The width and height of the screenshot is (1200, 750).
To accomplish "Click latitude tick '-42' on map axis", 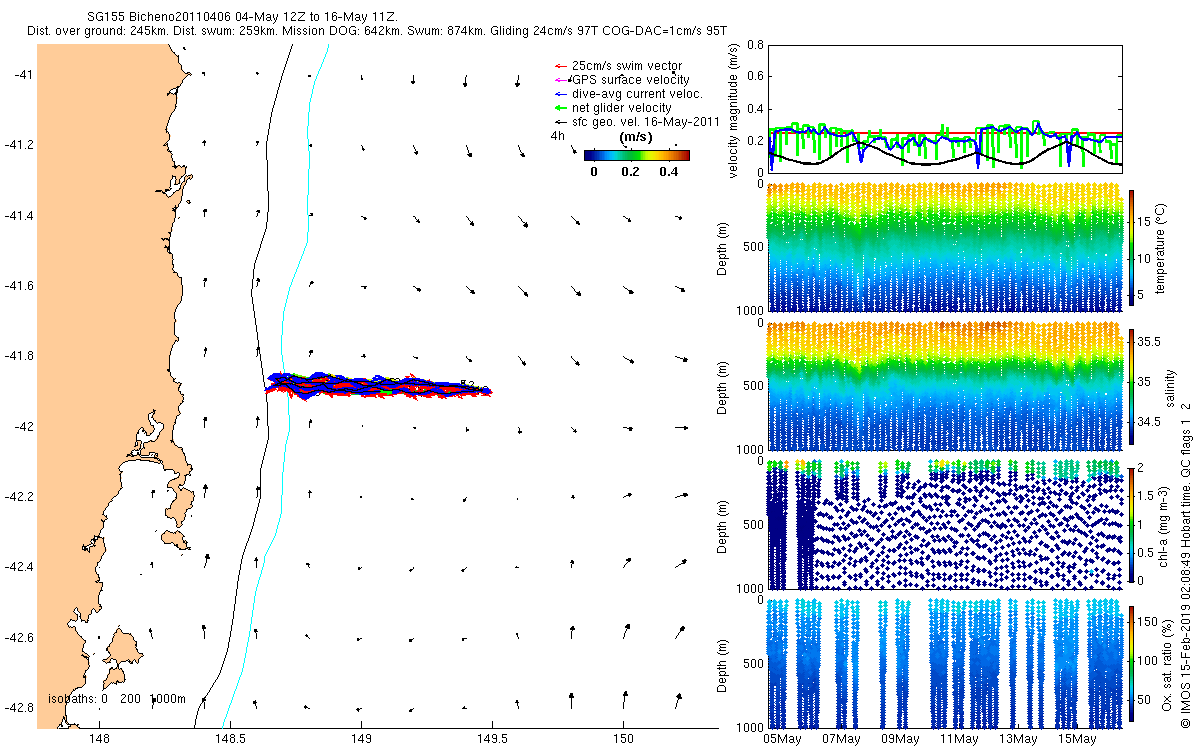I will [22, 427].
